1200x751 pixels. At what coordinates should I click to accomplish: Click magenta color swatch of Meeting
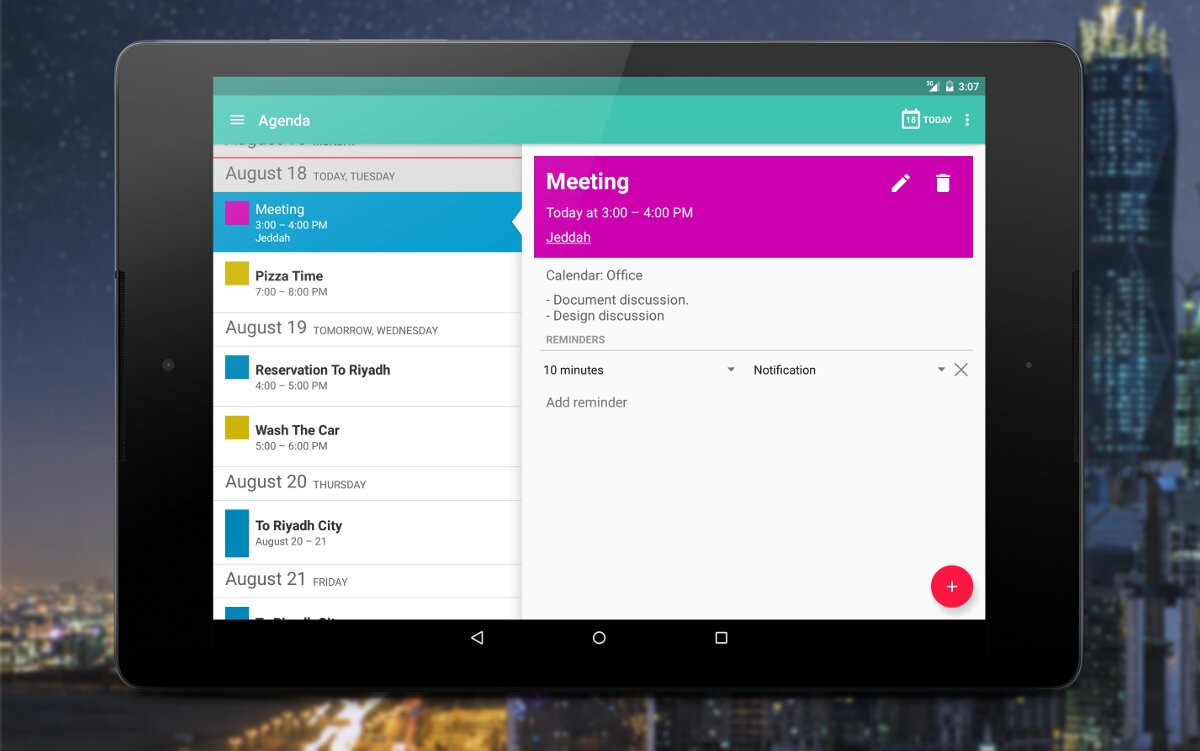tap(237, 213)
